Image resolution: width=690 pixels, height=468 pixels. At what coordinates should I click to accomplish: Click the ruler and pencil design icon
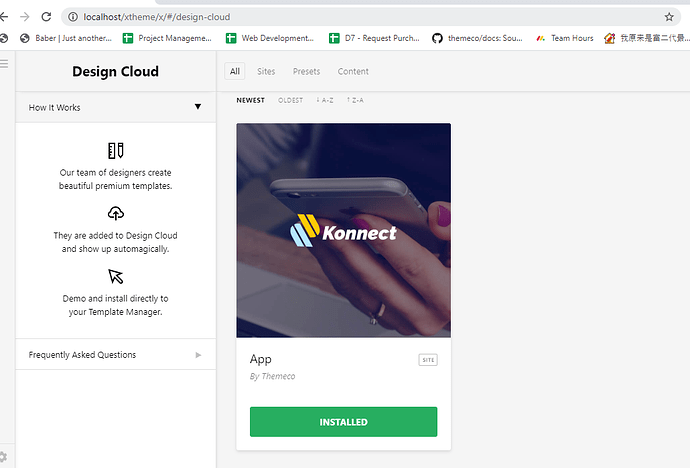click(x=116, y=150)
